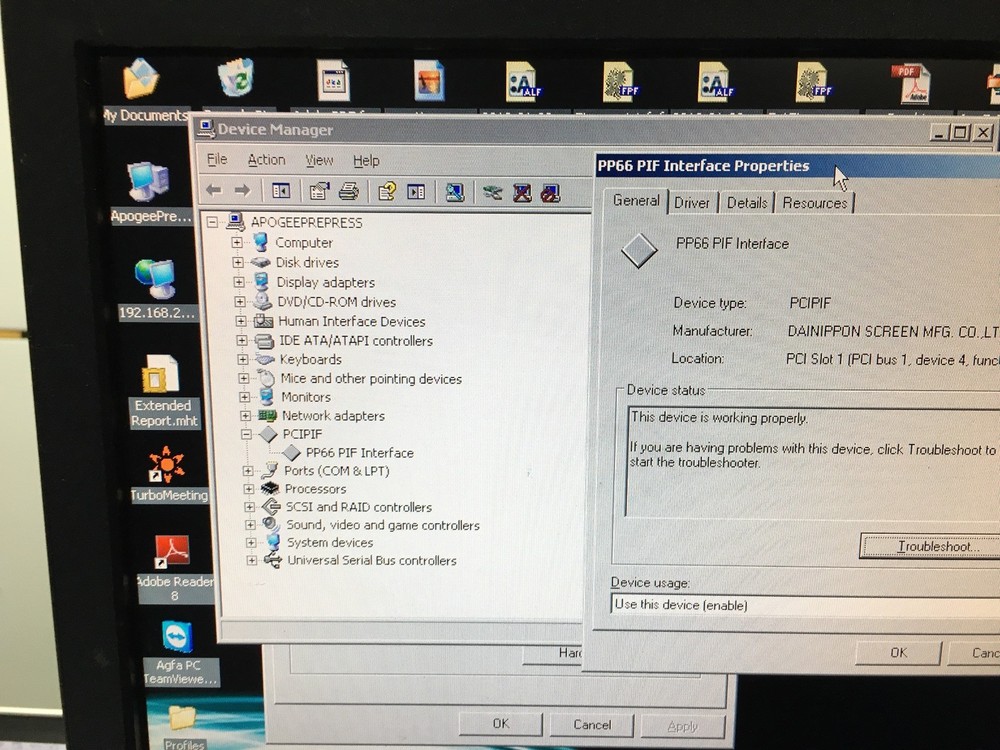Open the File menu
The width and height of the screenshot is (1000, 750).
coord(217,159)
